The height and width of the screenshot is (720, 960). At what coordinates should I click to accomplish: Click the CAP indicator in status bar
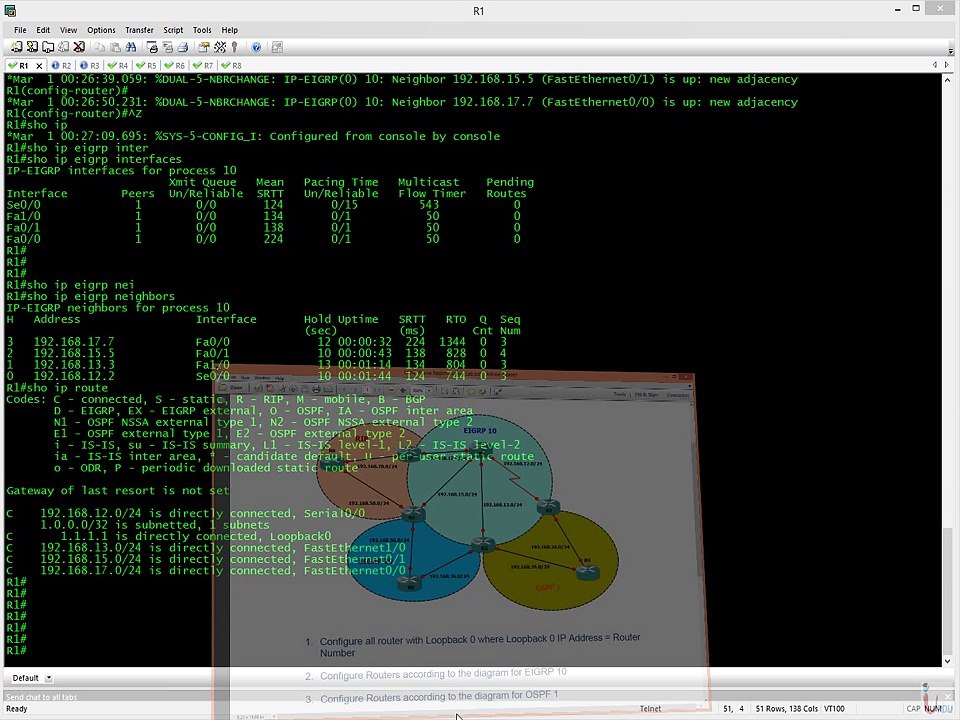[x=913, y=709]
